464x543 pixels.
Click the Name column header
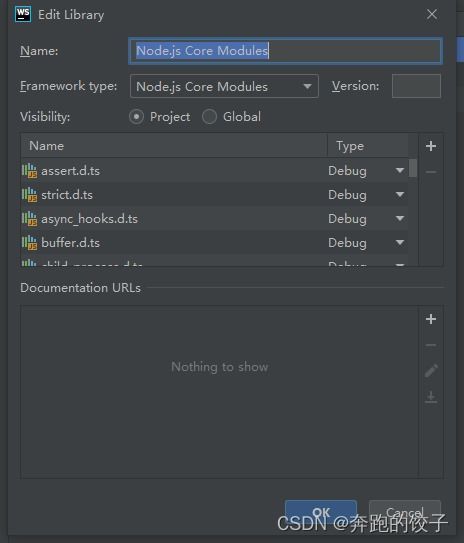[x=174, y=146]
